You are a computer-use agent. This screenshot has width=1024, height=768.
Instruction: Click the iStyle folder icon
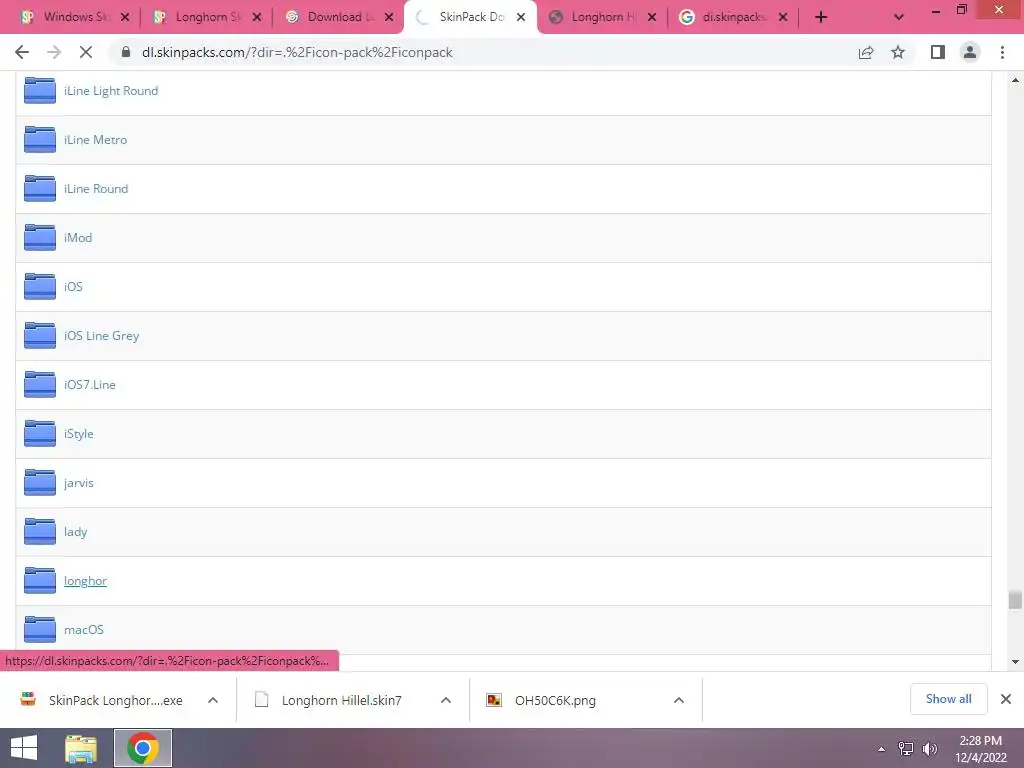tap(40, 434)
